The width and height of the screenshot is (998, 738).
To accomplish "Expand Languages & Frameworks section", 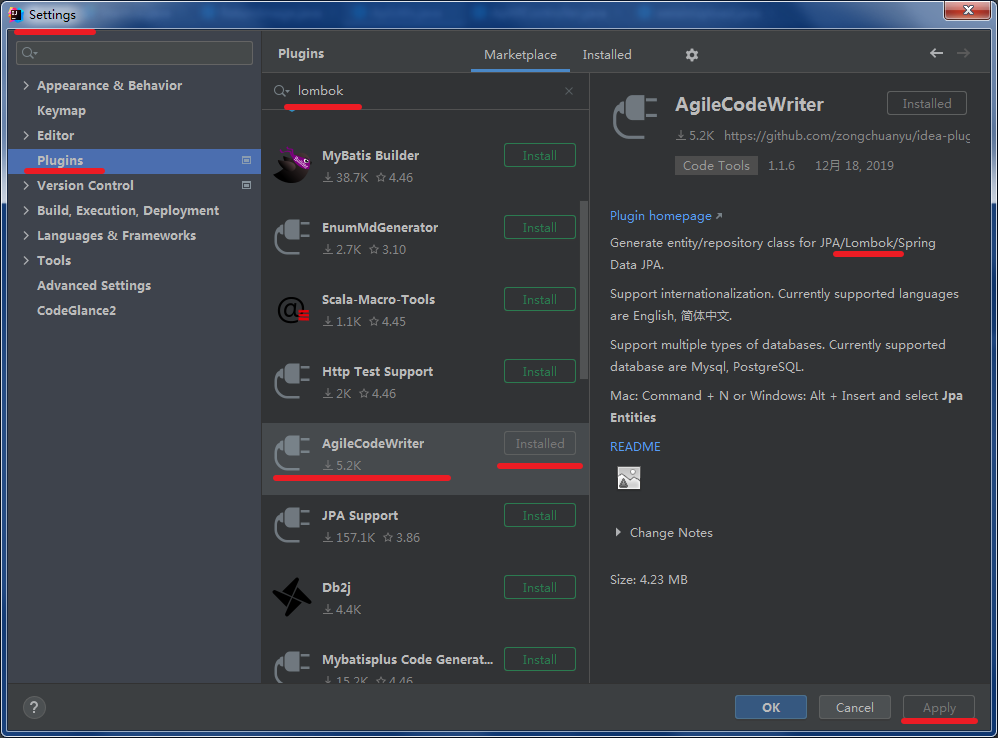I will [26, 235].
